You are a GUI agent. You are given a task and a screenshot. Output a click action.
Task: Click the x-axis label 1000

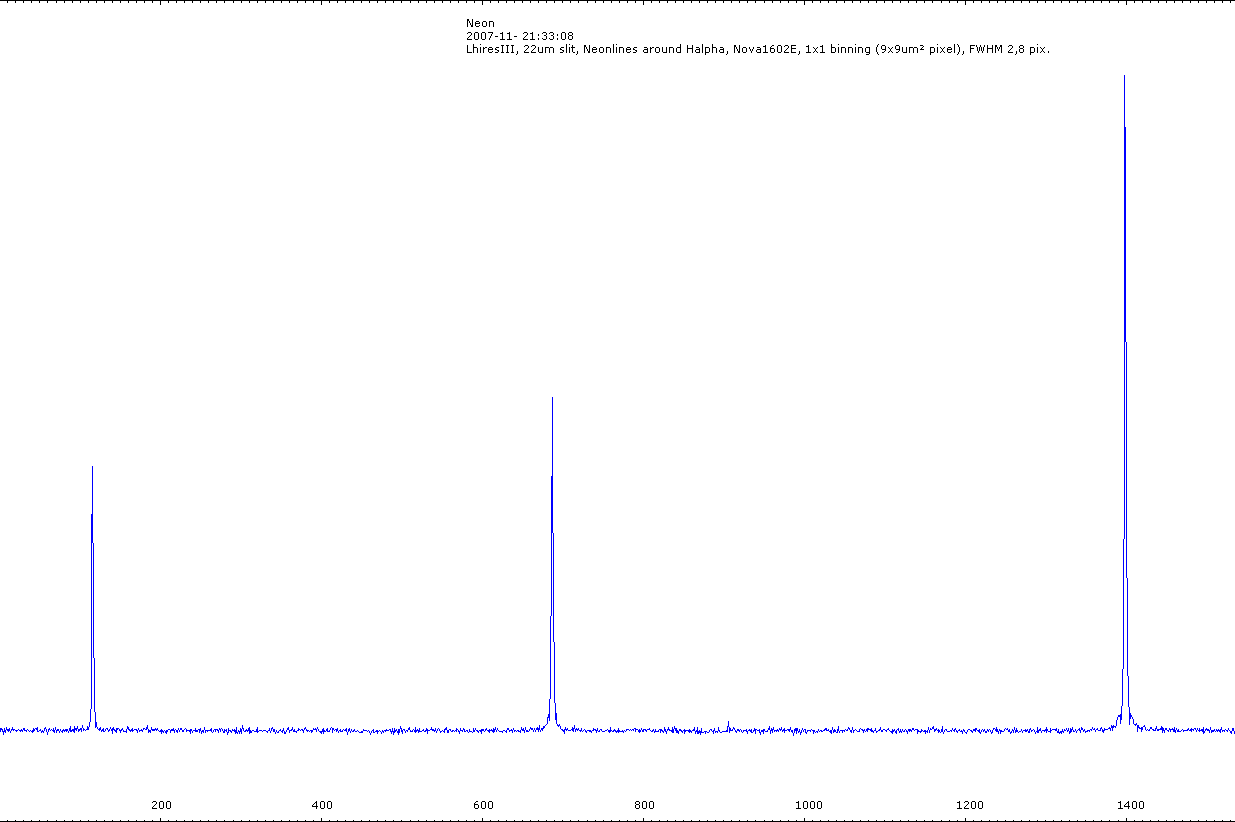[808, 805]
